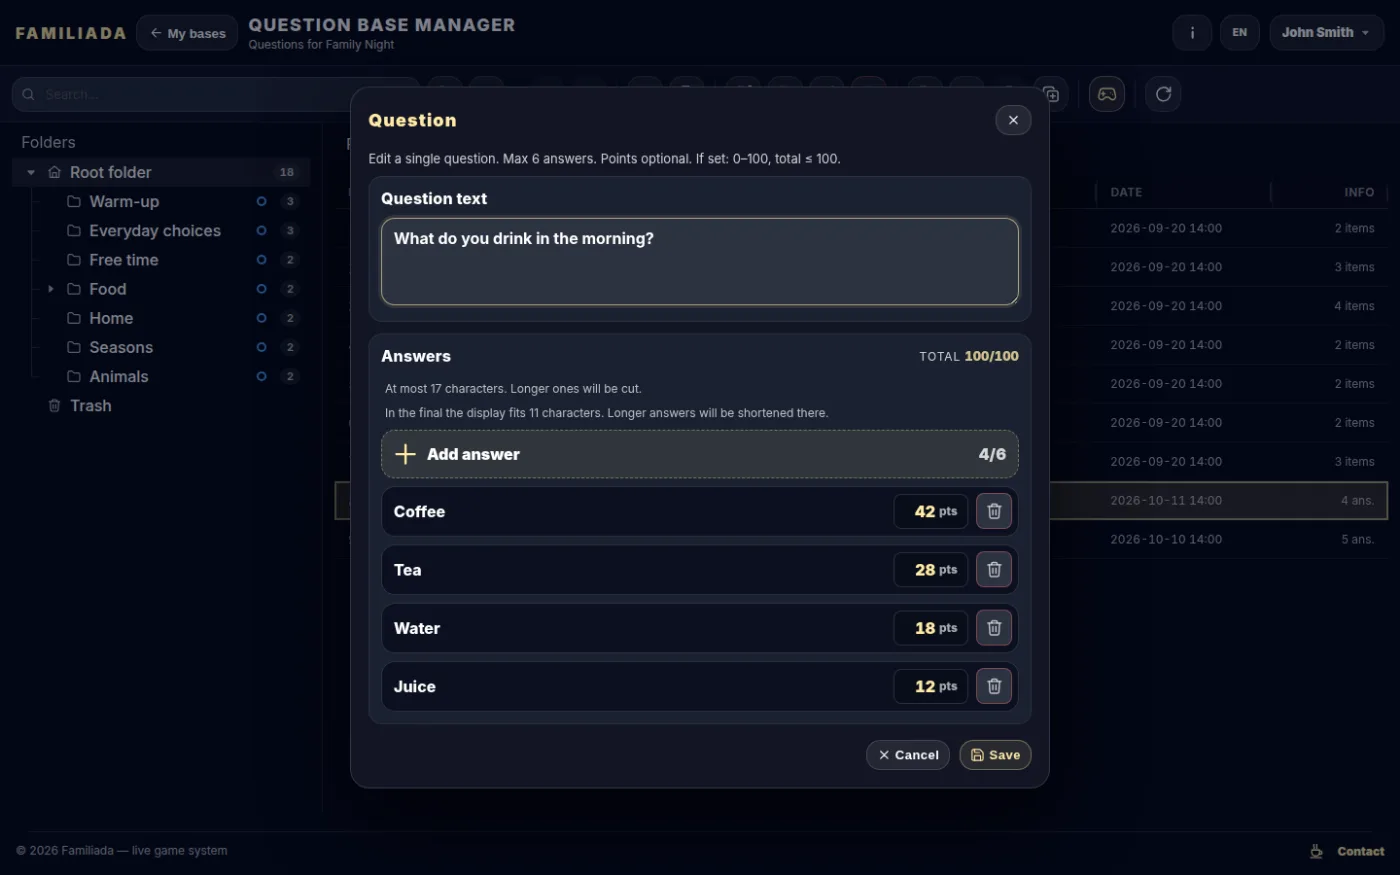The height and width of the screenshot is (875, 1400).
Task: Click the 2026-10-10 14:00 date cell
Action: 1166,539
